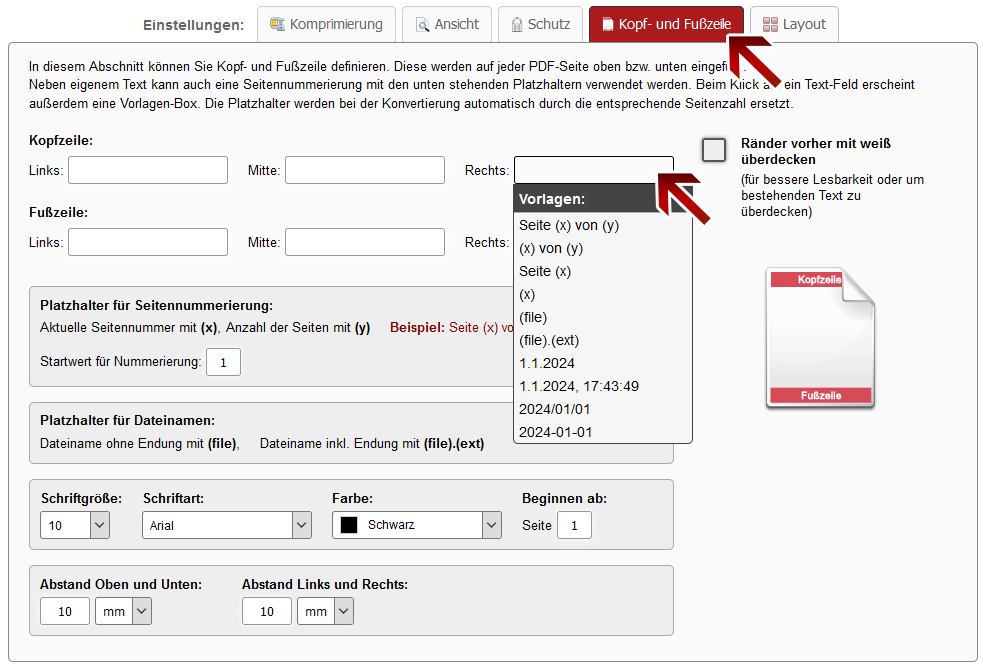Click the black color swatch in Farbe
983x667 pixels.
point(349,525)
